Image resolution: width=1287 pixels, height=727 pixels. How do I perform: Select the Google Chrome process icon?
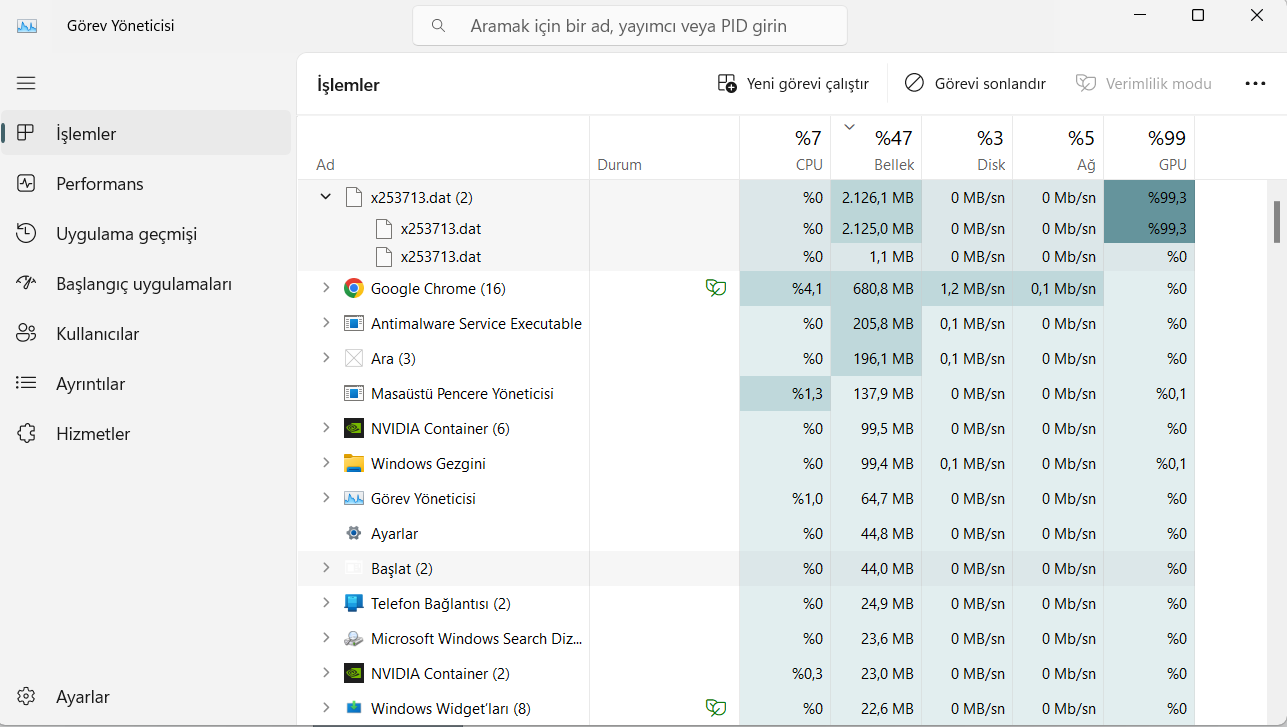(x=353, y=289)
